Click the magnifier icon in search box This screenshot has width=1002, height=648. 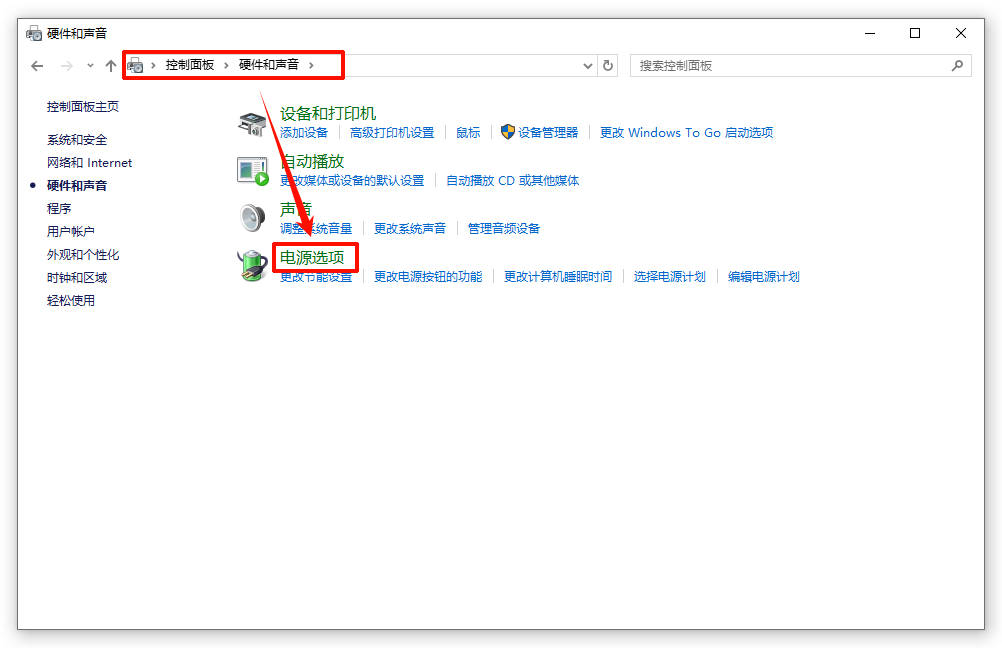pyautogui.click(x=958, y=65)
